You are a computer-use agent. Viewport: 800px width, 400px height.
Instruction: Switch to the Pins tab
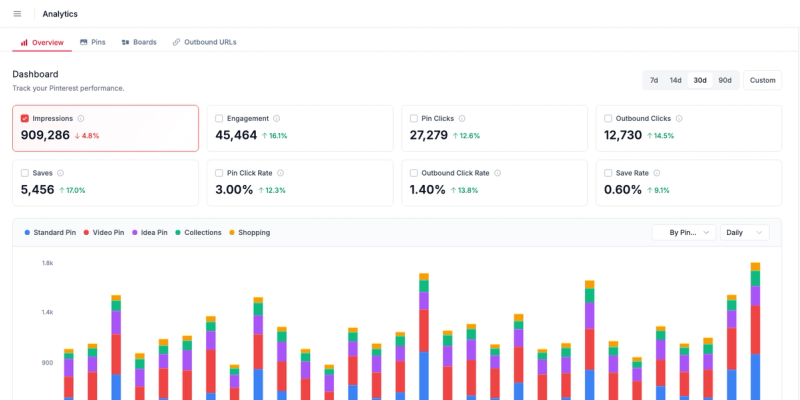[93, 42]
